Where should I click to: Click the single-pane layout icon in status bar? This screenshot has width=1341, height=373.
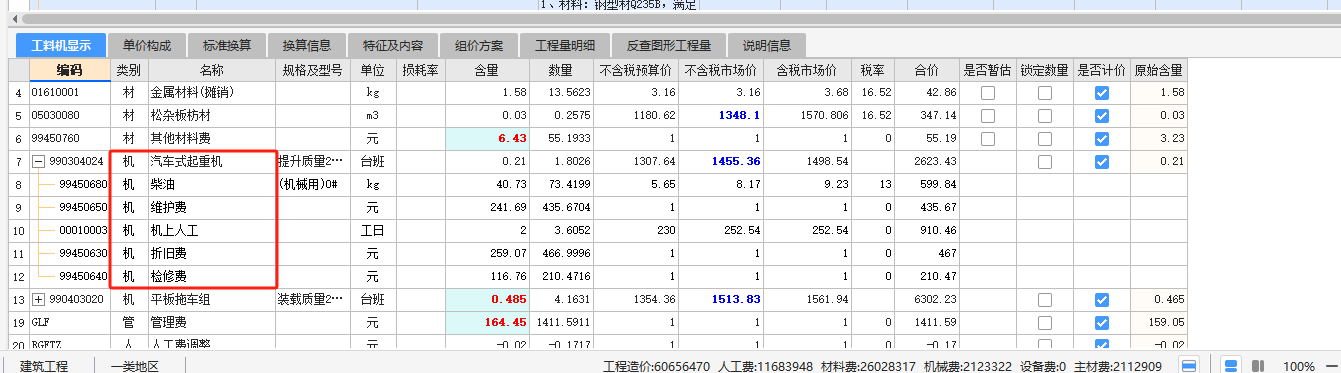pos(1189,366)
